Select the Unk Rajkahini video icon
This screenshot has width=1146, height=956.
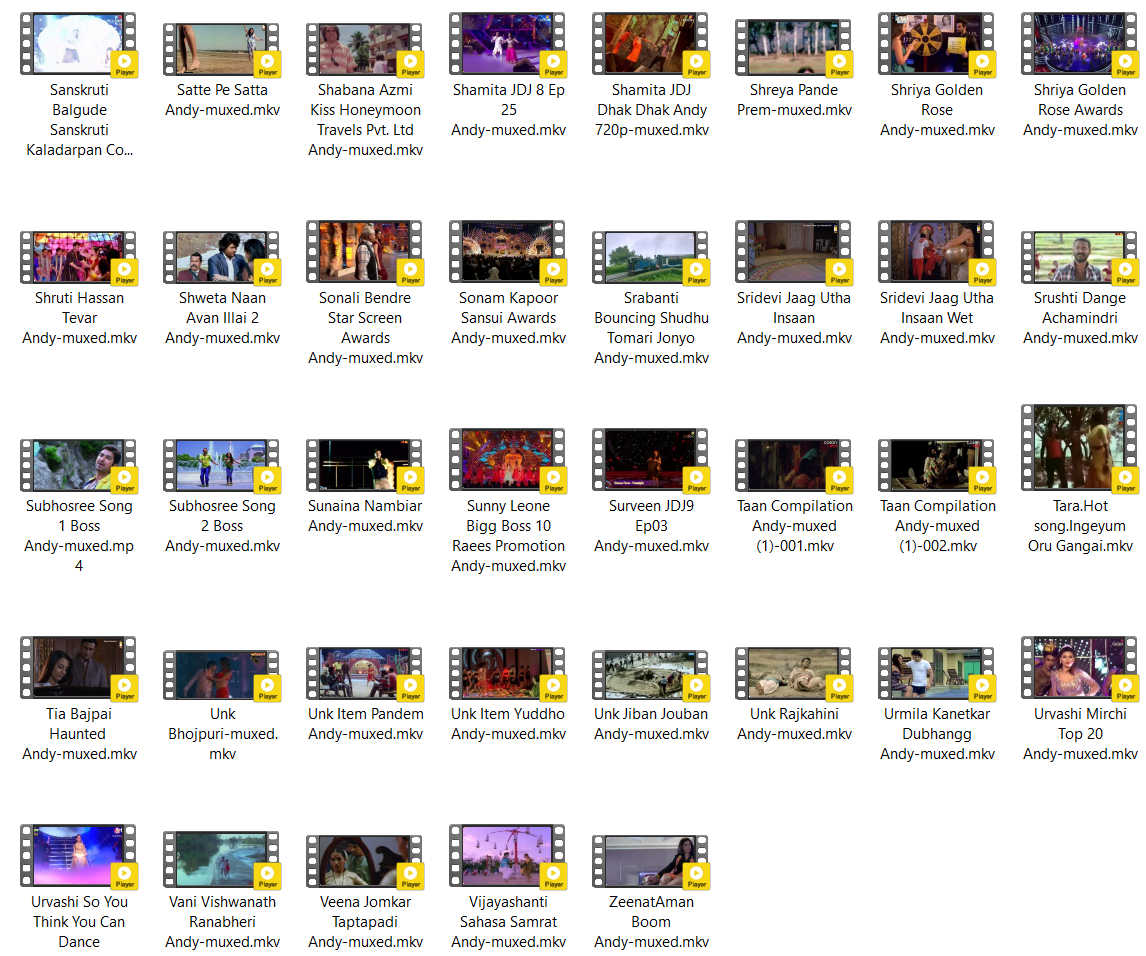794,673
